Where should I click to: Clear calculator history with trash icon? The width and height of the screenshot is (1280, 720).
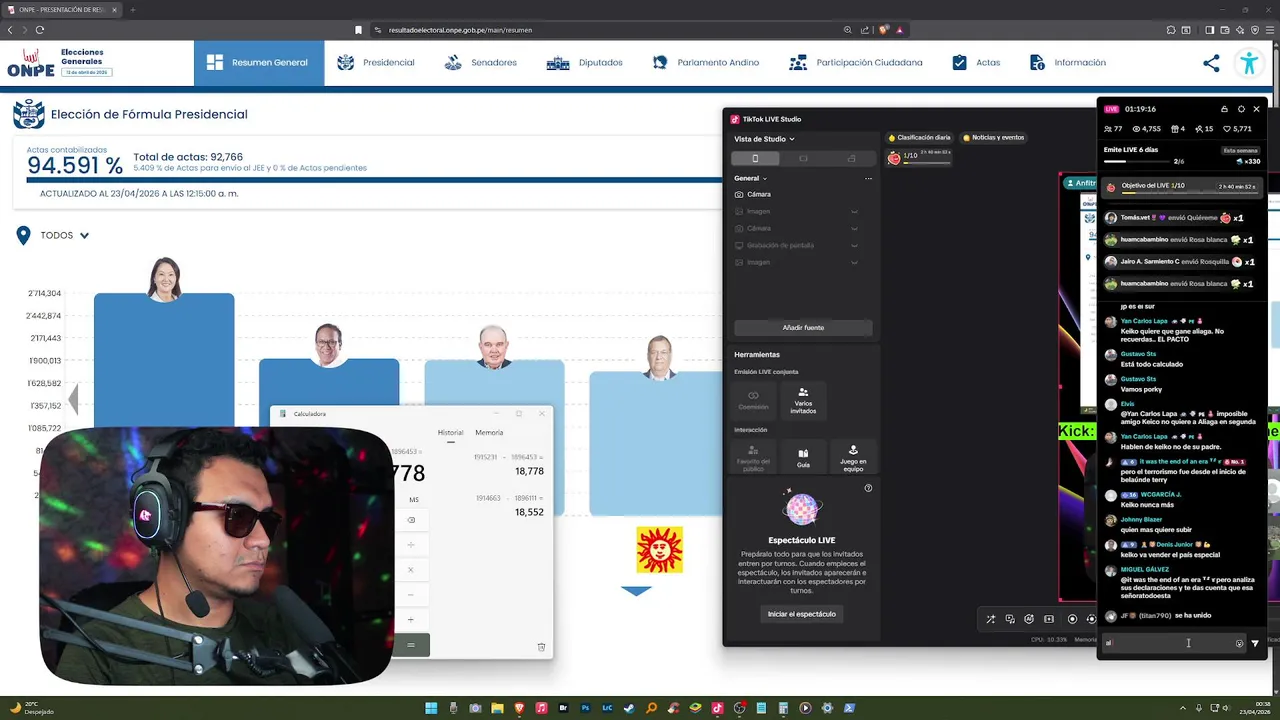point(541,647)
